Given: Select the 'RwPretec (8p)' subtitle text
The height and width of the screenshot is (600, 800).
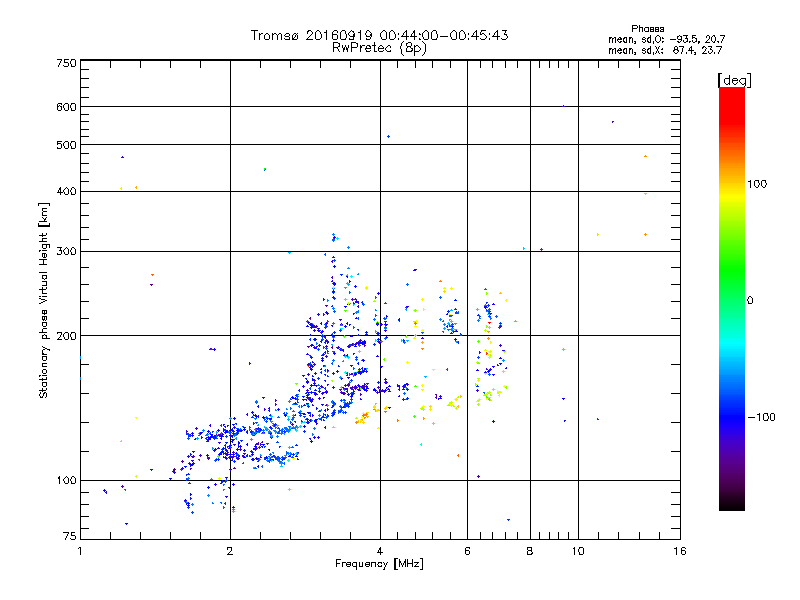Looking at the screenshot, I should tap(379, 48).
